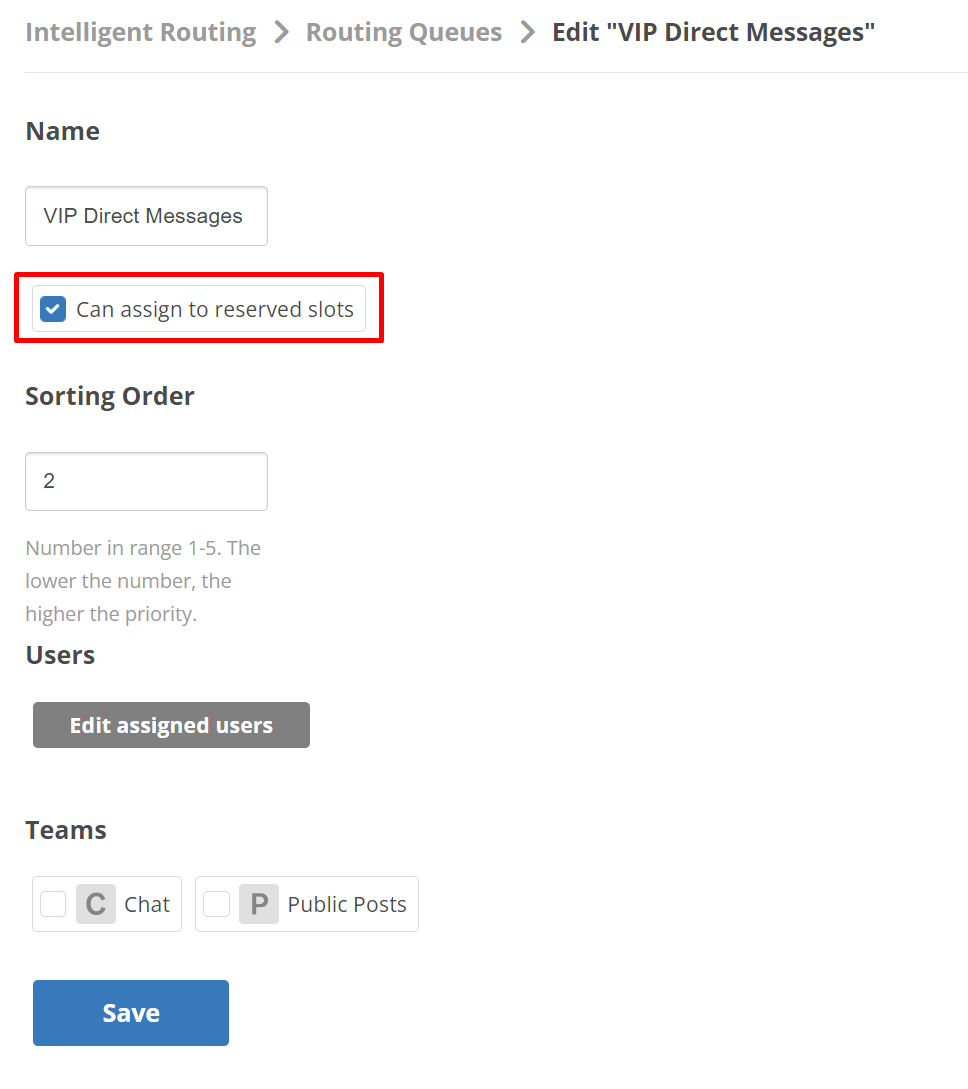Click the priority range helper text
Image resolution: width=968 pixels, height=1089 pixels.
pos(143,581)
